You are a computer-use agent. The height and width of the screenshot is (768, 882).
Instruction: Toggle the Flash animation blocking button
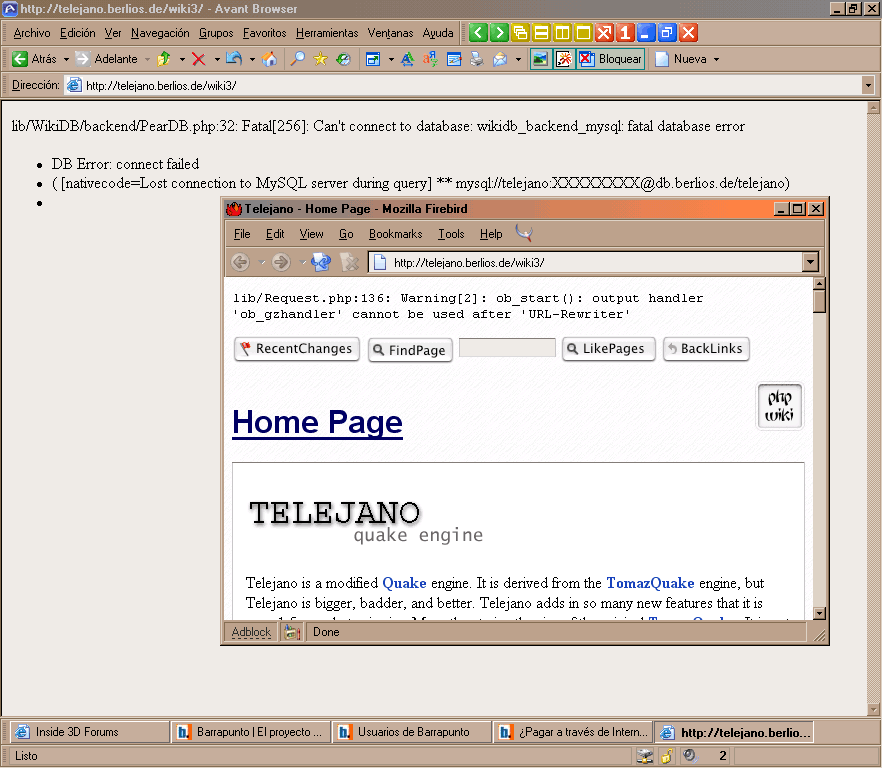[x=564, y=59]
